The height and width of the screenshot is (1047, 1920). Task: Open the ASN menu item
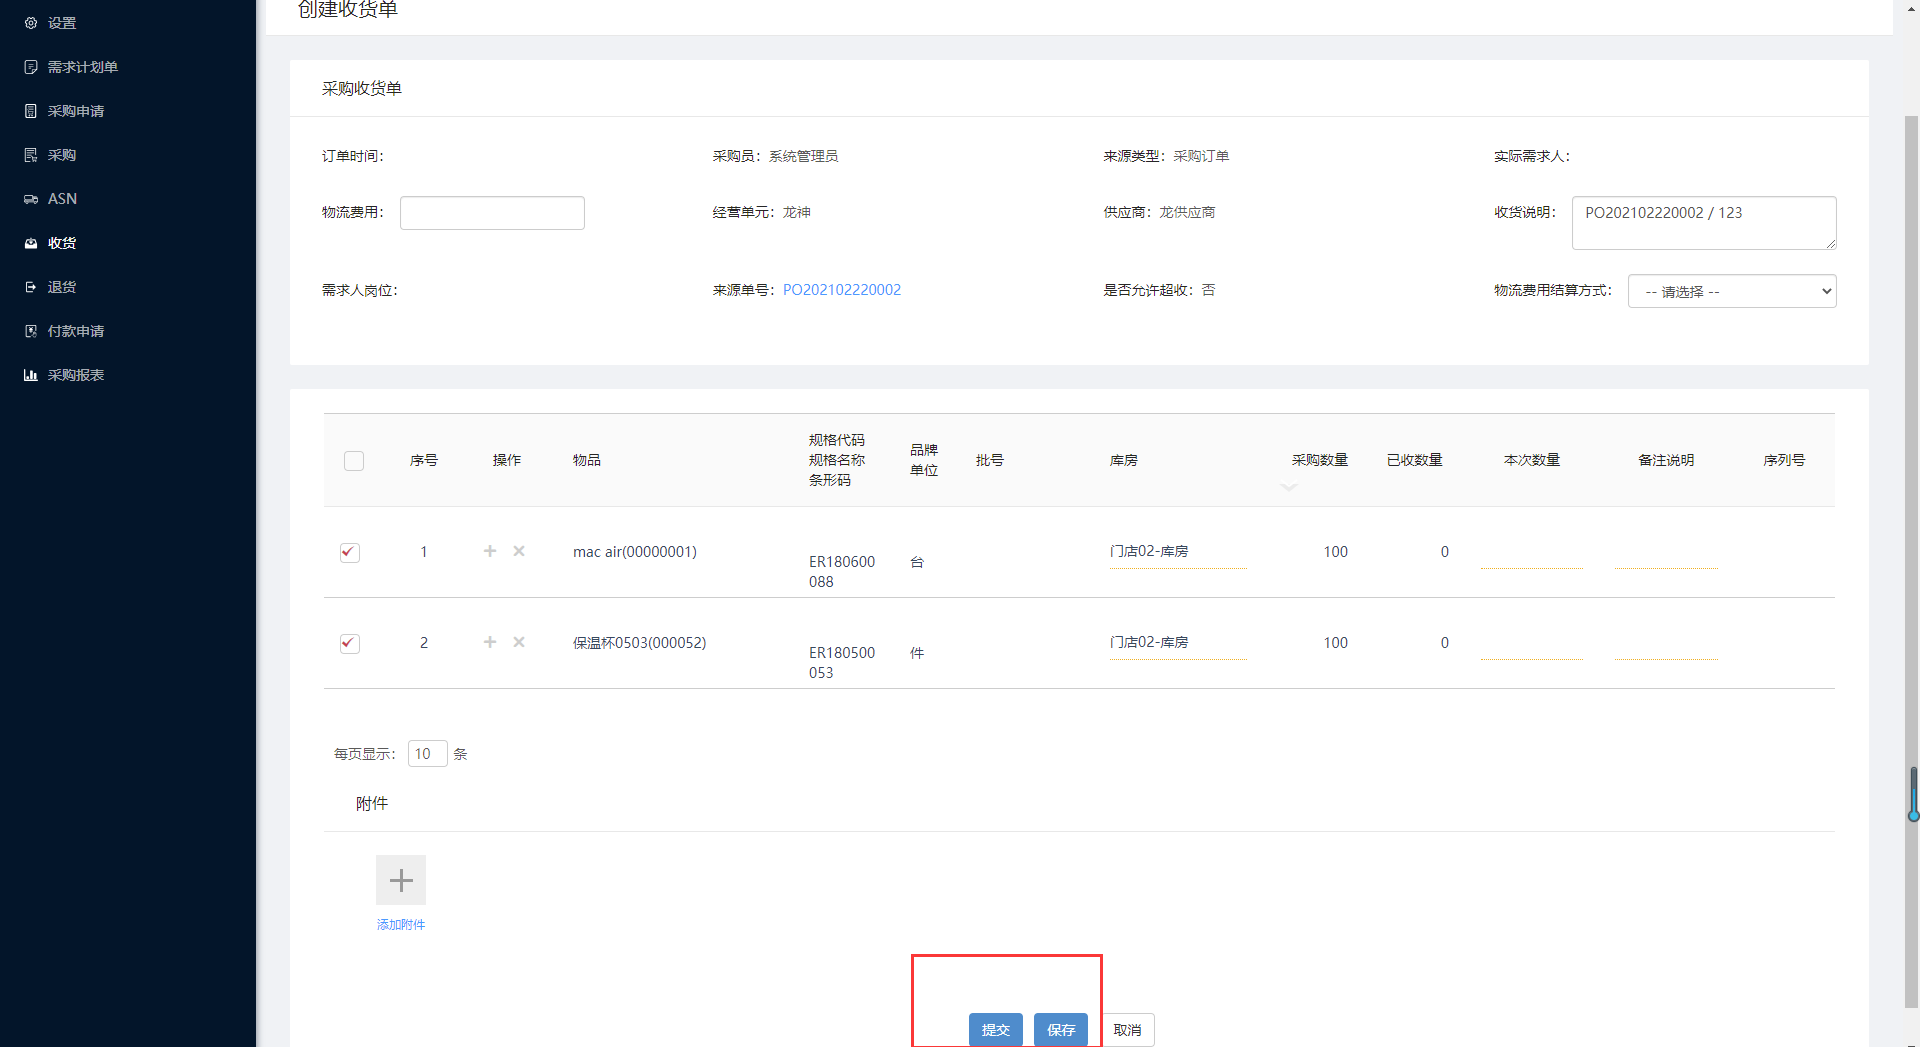point(62,199)
